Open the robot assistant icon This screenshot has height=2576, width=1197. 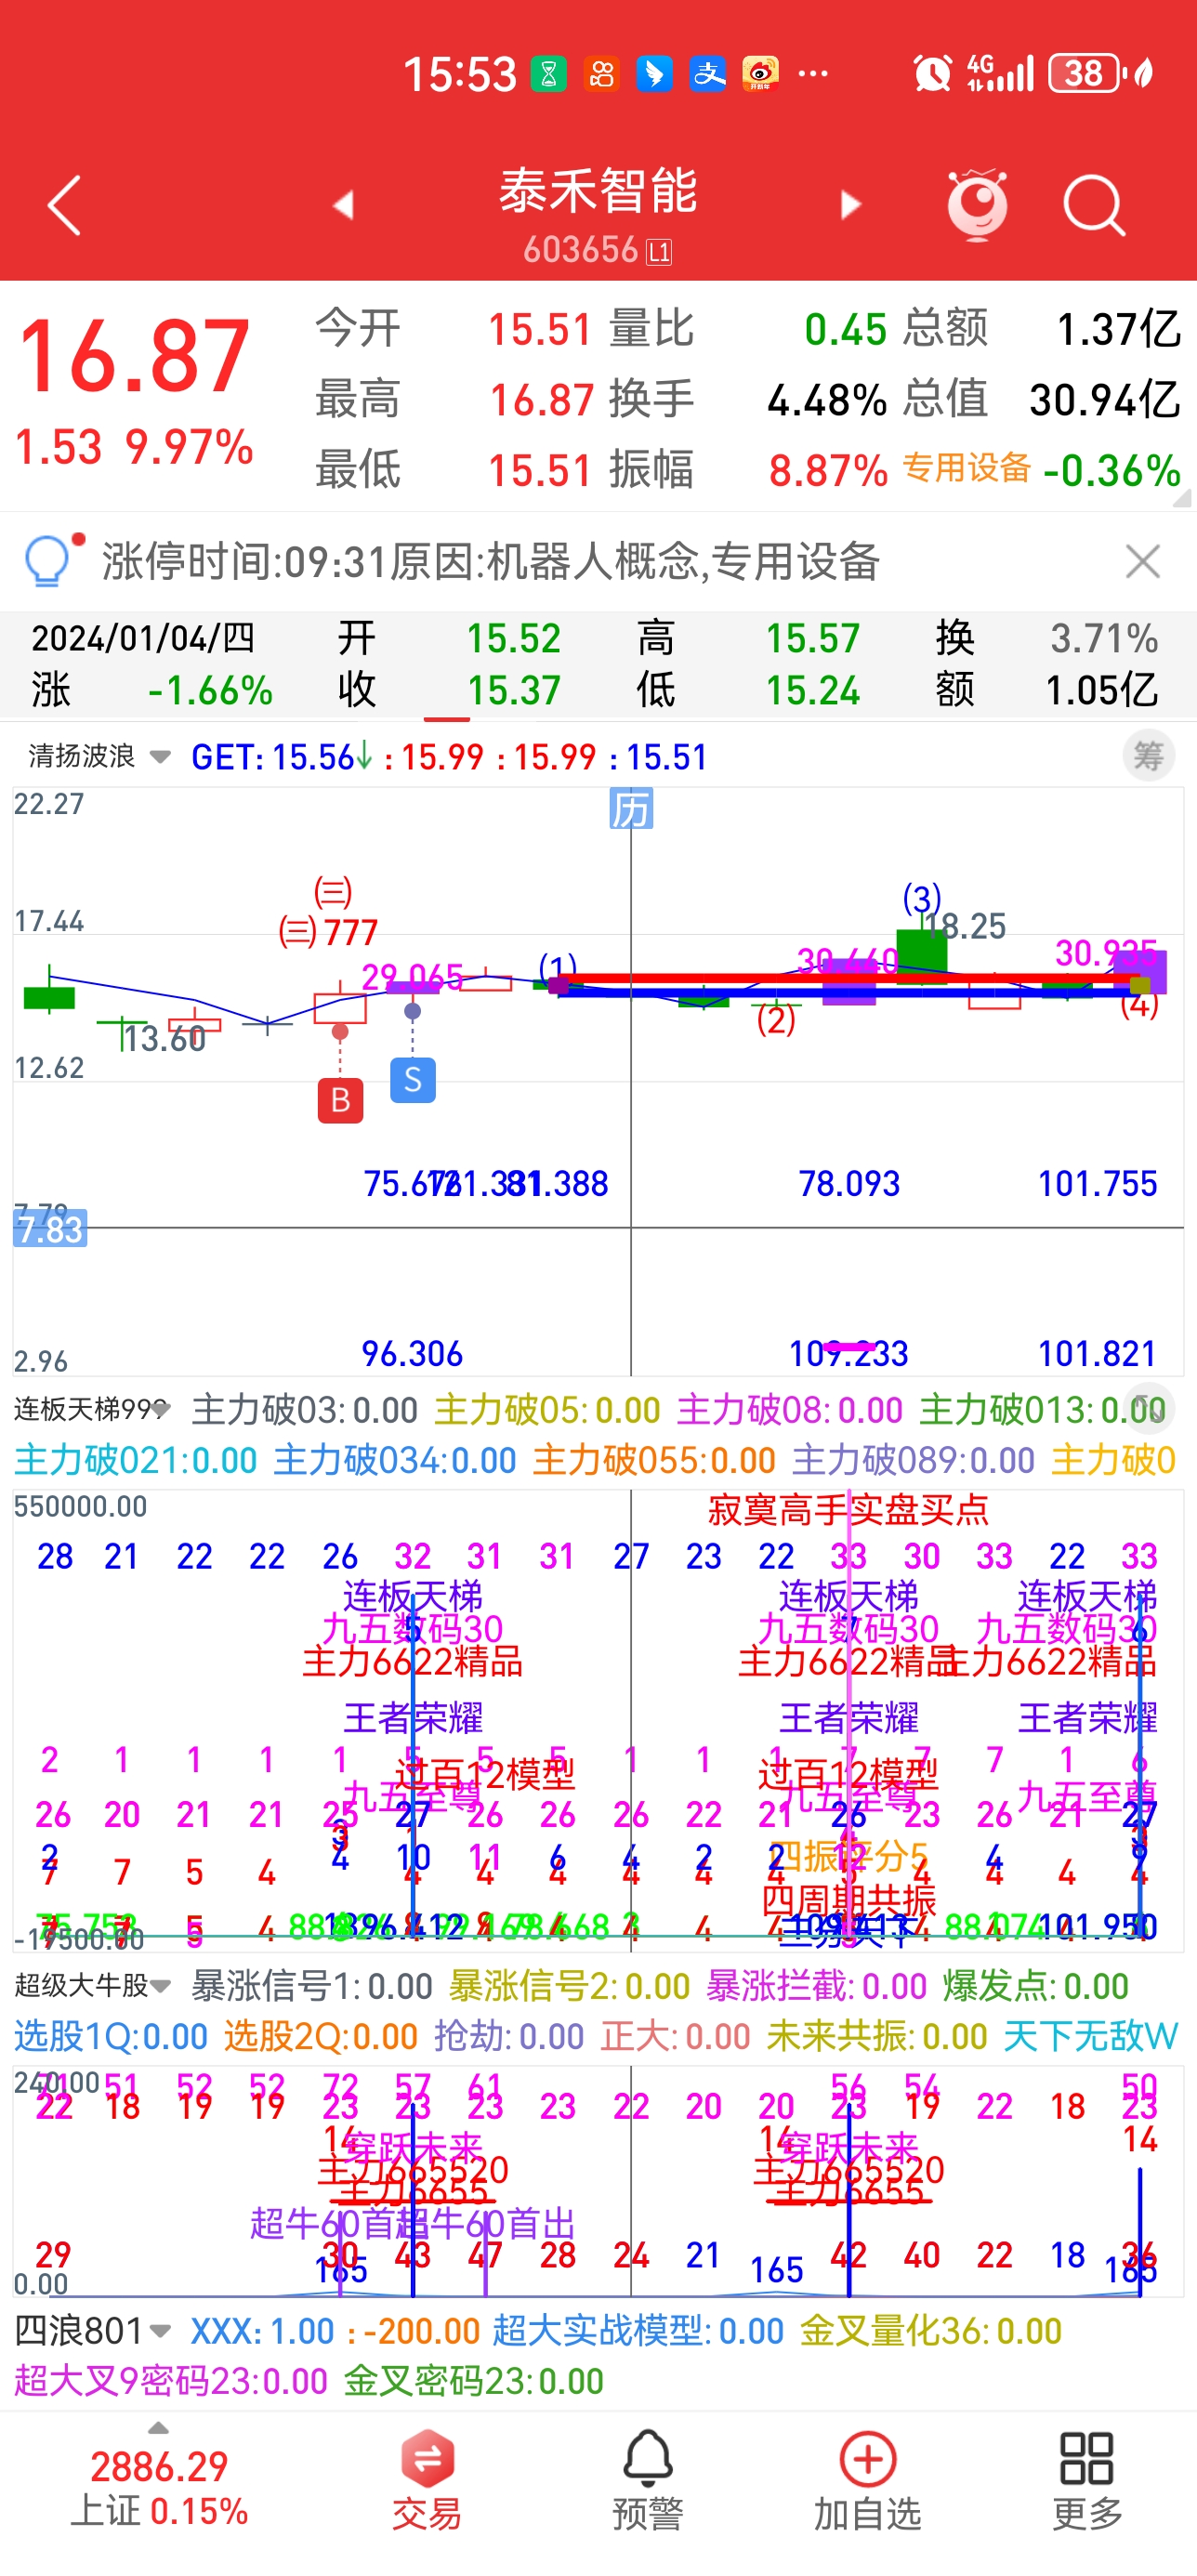click(976, 205)
